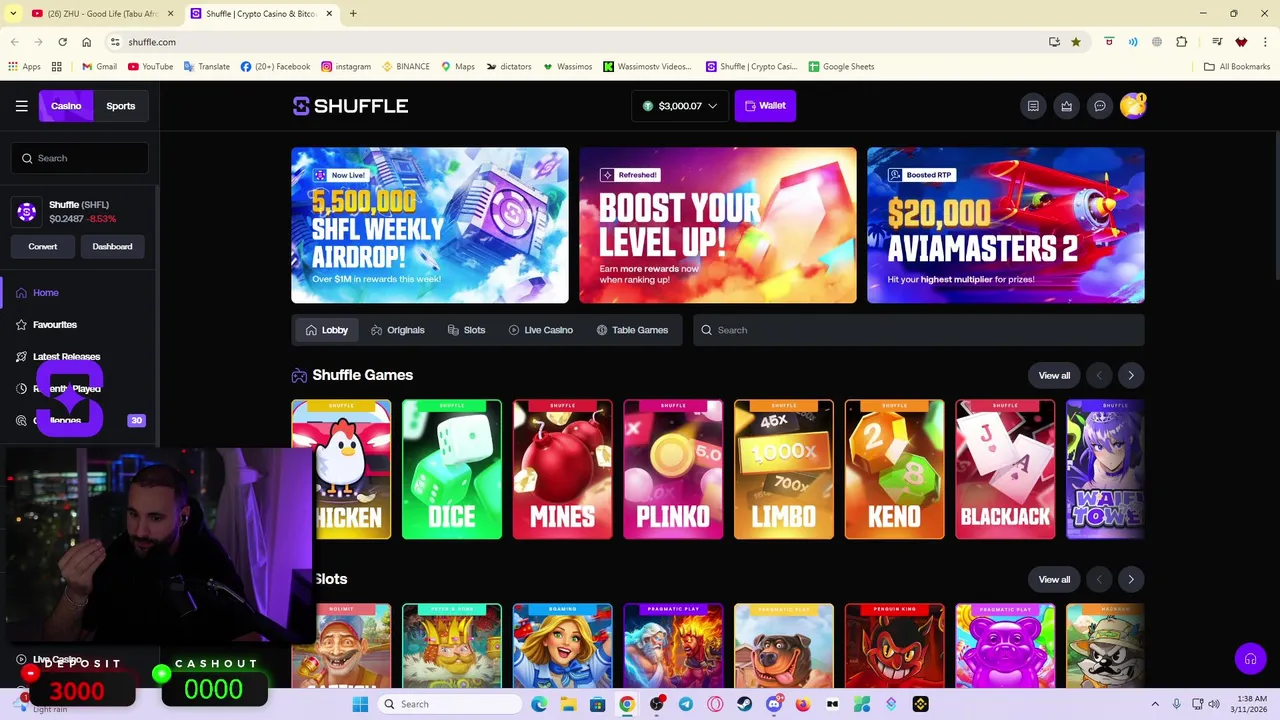Open Telegram from taskbar

[685, 704]
